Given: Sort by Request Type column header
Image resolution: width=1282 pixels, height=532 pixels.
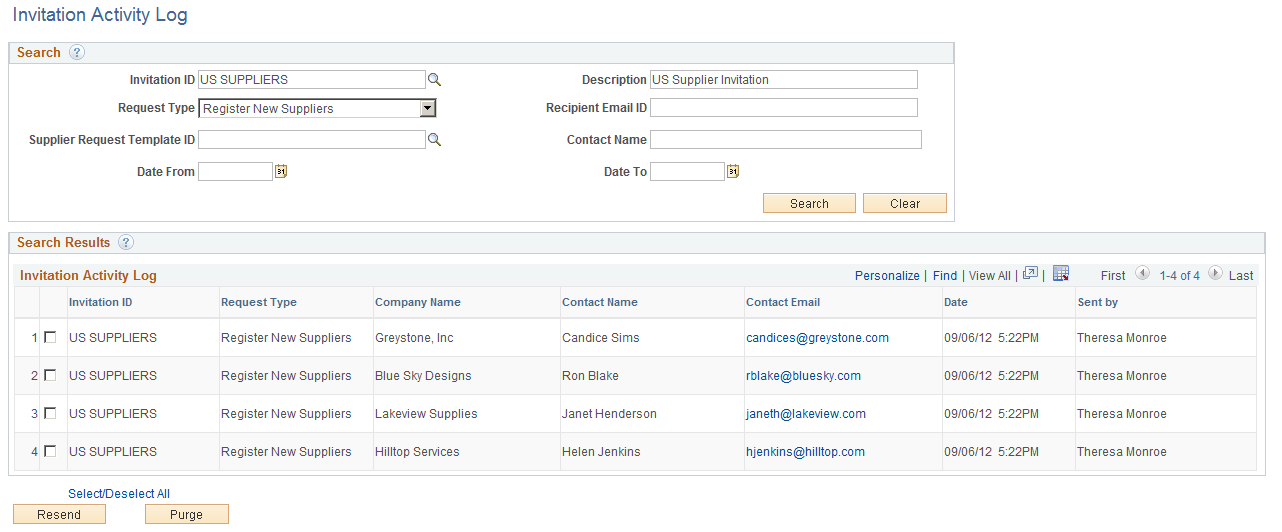Looking at the screenshot, I should [259, 302].
